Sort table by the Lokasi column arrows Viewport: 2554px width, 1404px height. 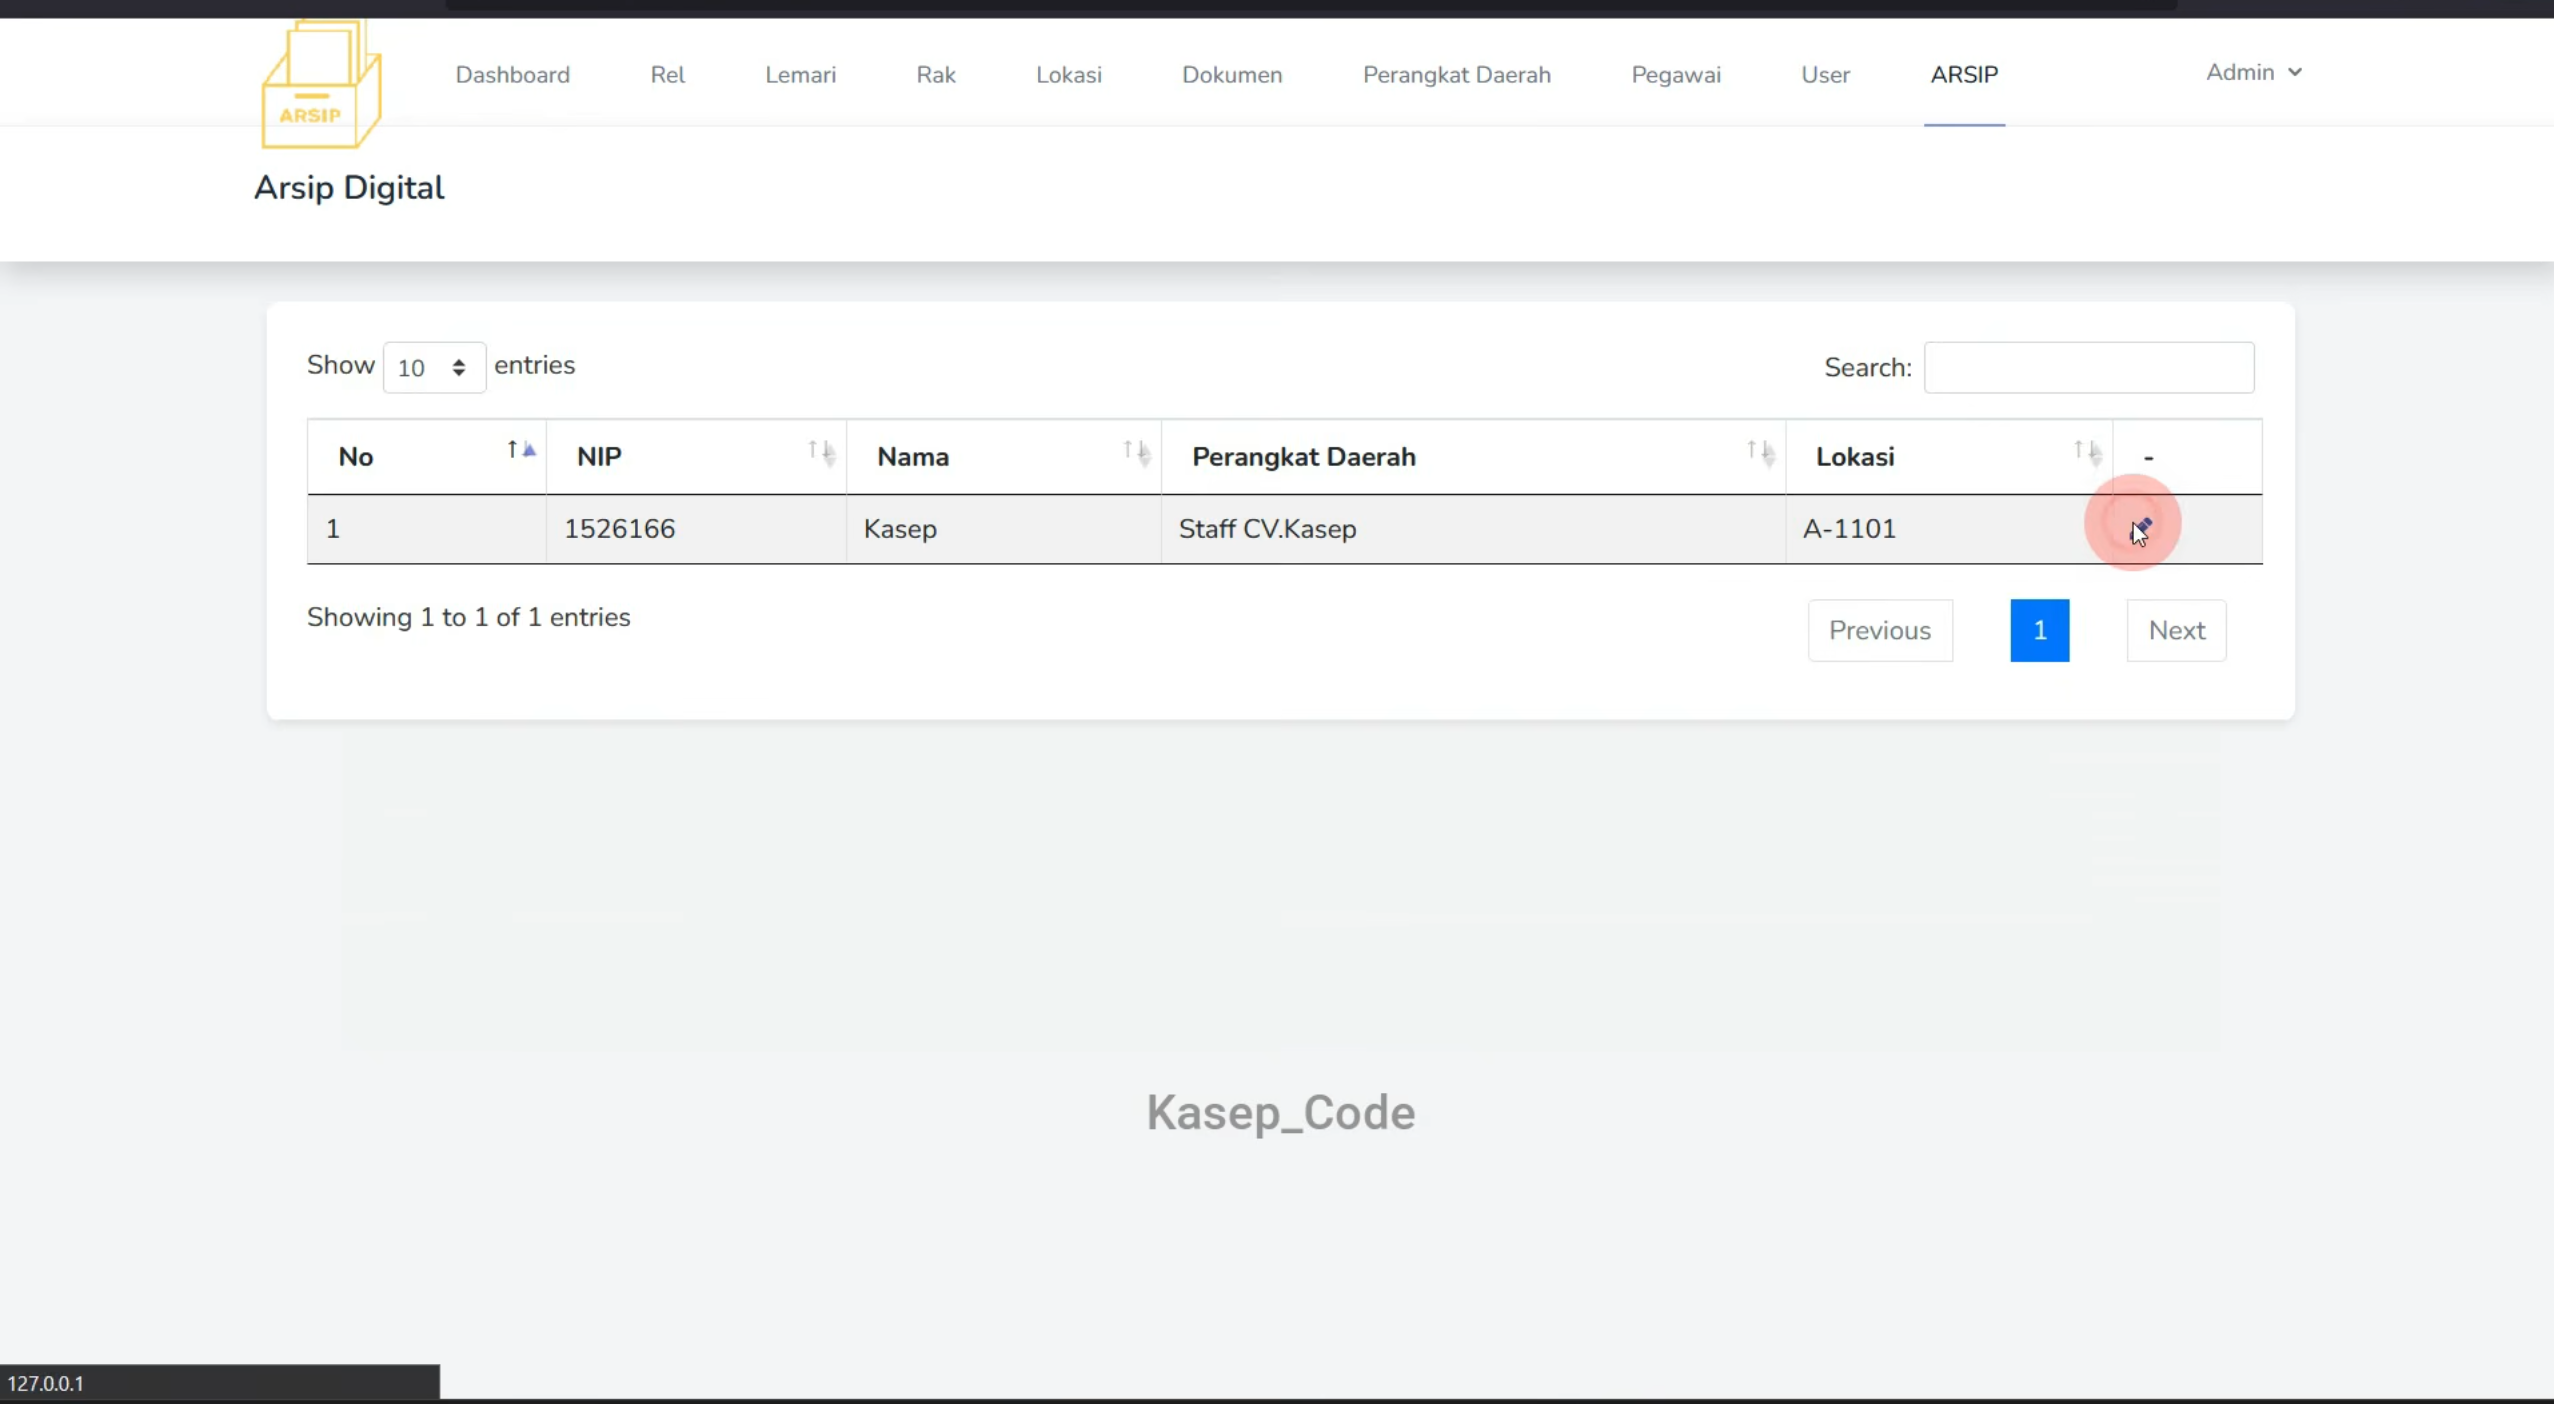click(2087, 453)
